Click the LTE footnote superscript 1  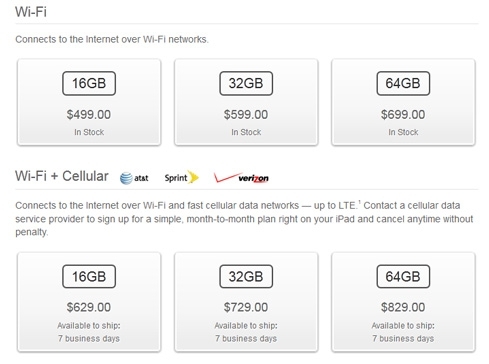pyautogui.click(x=359, y=202)
